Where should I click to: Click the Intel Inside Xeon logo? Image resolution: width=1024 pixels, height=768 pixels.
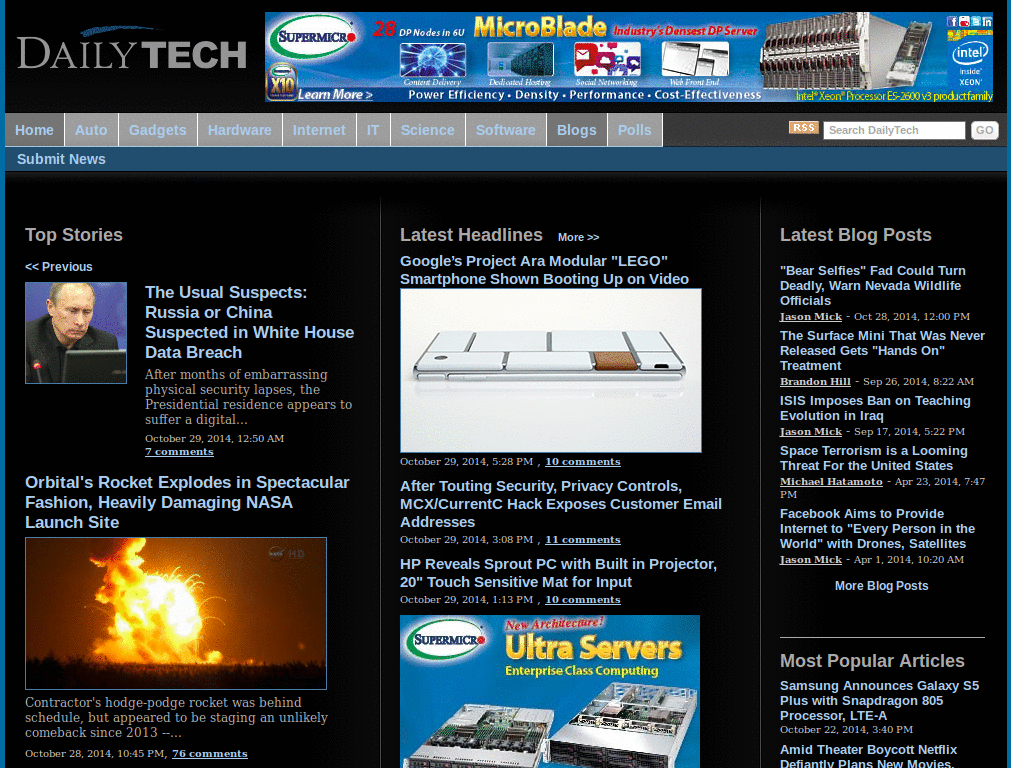[x=970, y=63]
